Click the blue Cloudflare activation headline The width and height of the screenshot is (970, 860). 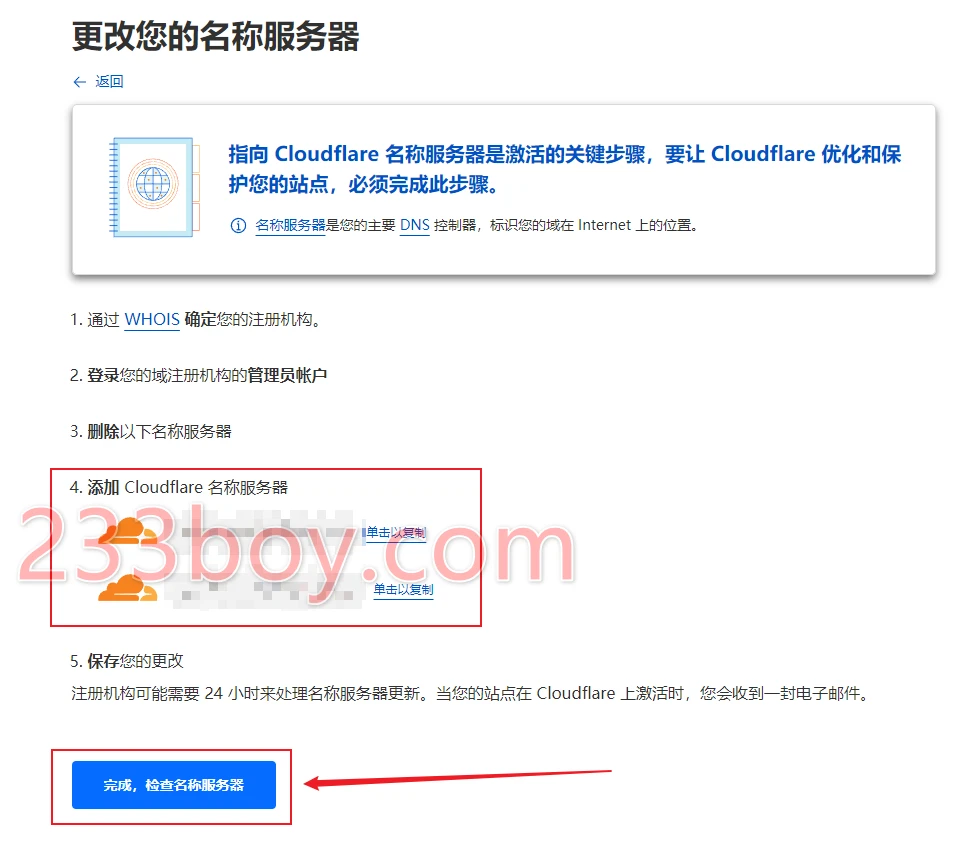564,169
